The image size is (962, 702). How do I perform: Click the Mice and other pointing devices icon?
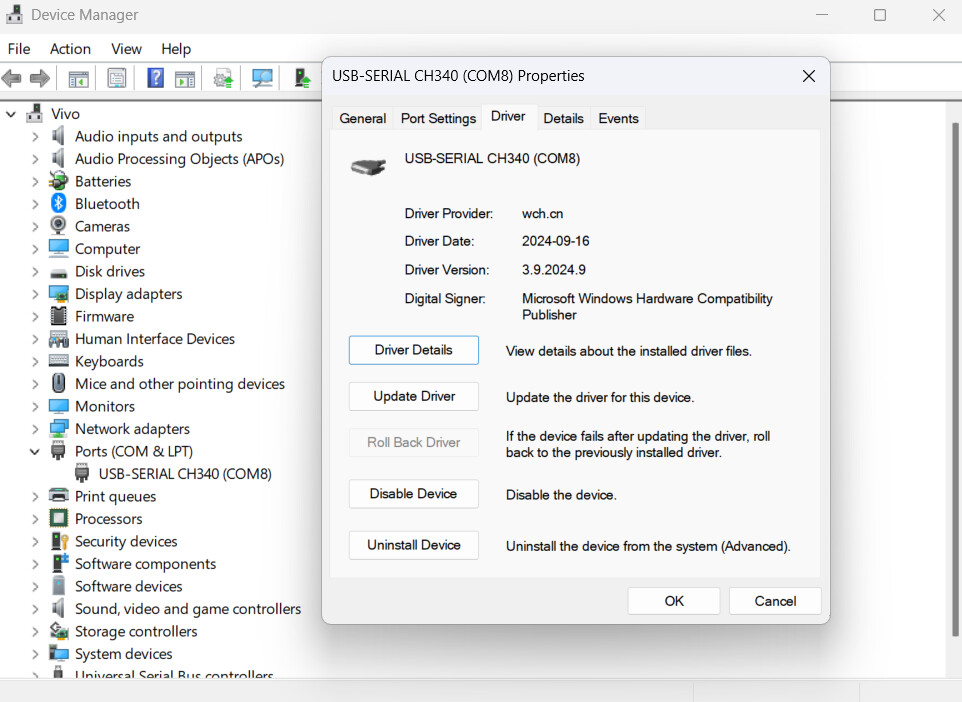[x=58, y=383]
